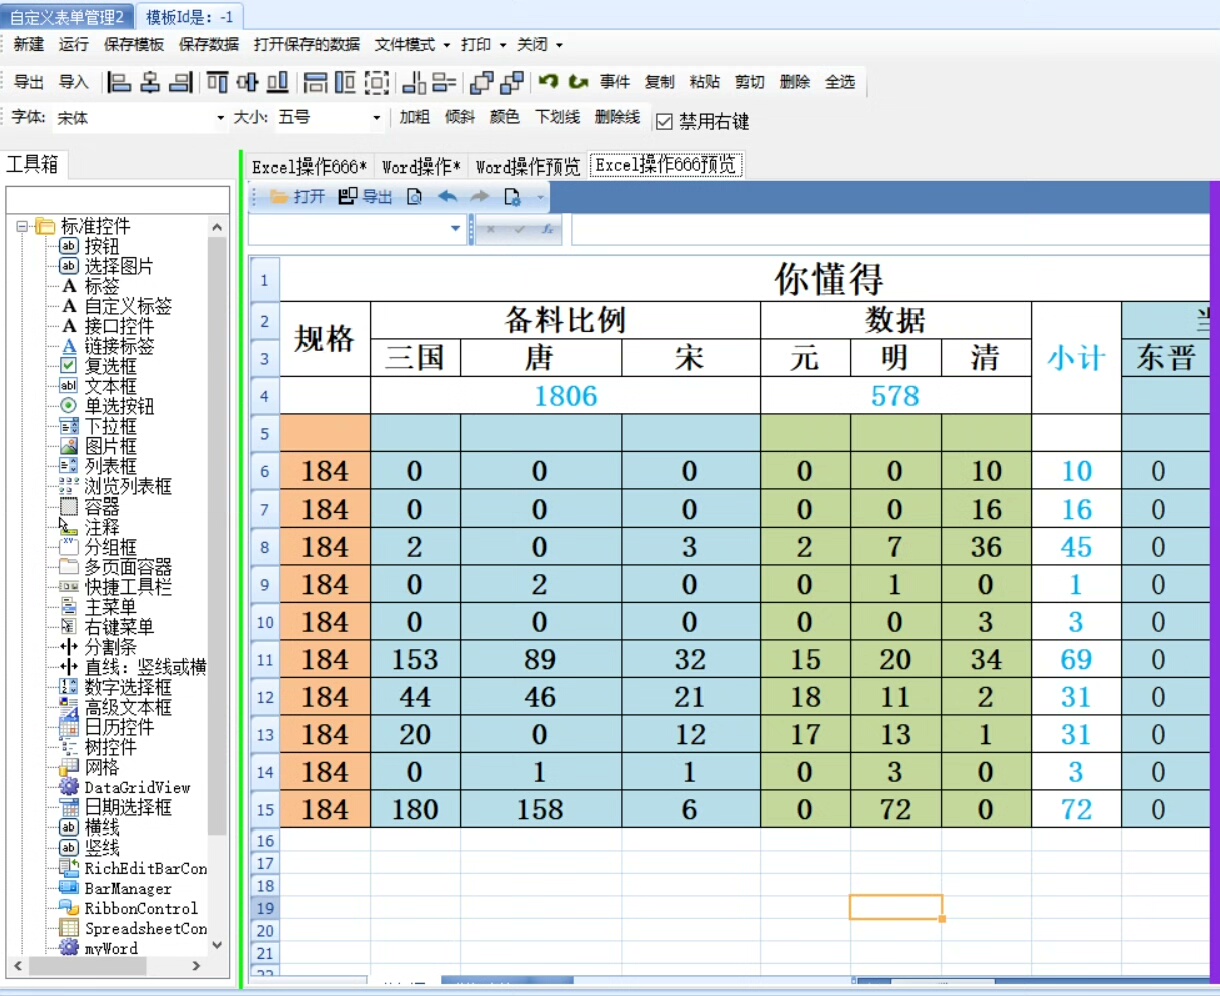Click the undo arrow icon in main toolbar
The image size is (1220, 996).
[x=548, y=82]
